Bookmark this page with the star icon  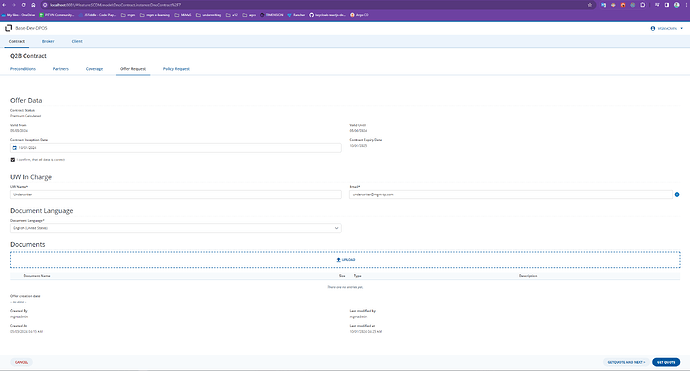tap(590, 5)
